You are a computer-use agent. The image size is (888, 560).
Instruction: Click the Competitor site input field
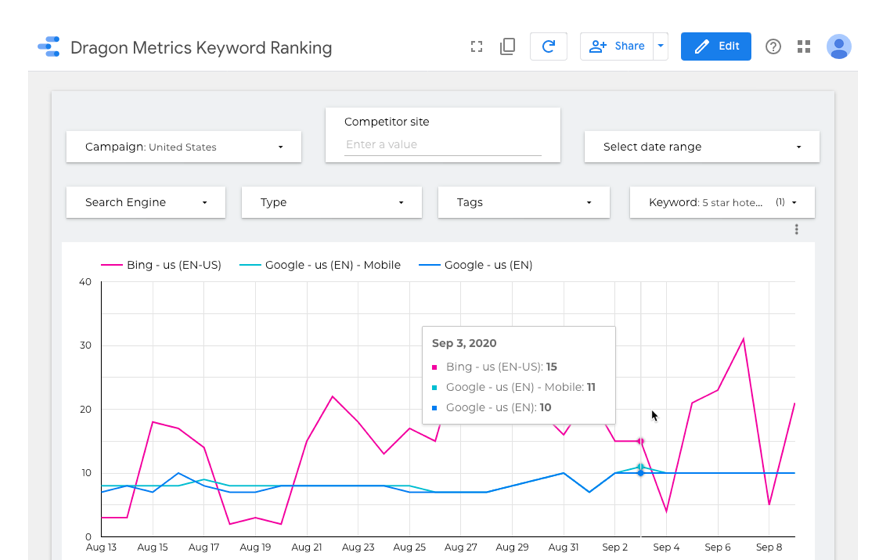(443, 145)
